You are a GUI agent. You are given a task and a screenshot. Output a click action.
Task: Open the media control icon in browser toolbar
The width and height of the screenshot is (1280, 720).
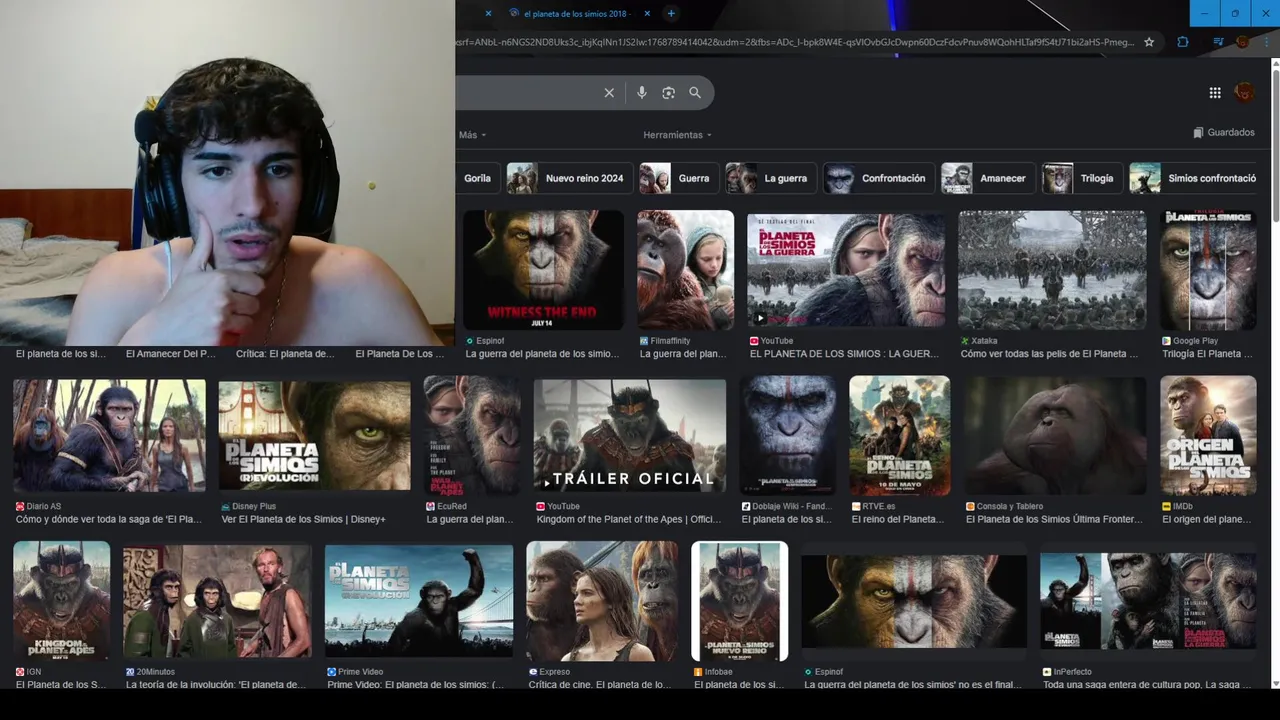point(1218,42)
